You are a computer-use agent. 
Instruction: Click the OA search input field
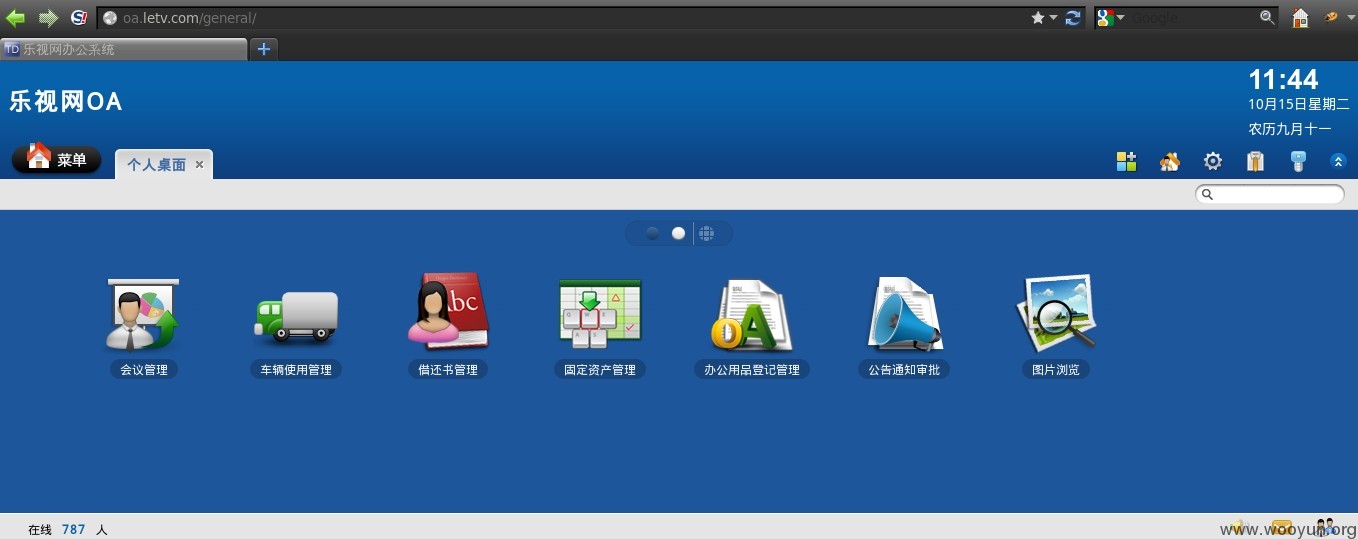tap(1270, 194)
